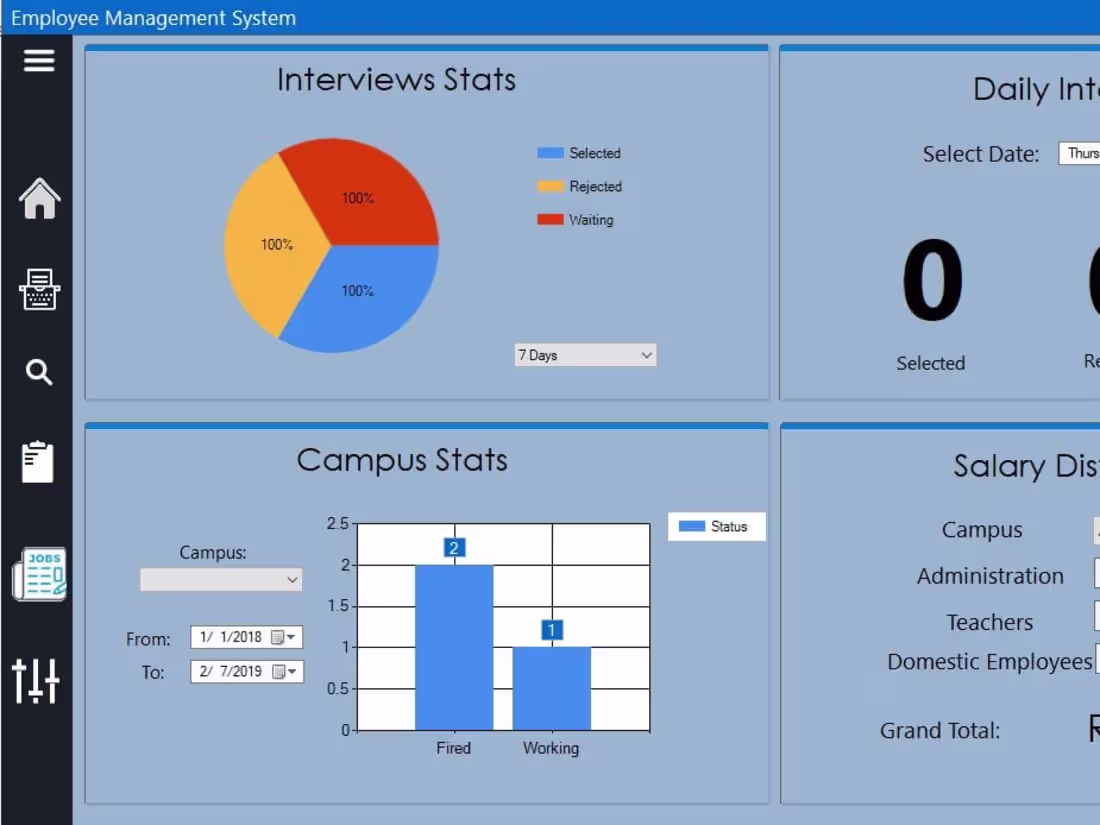Open the printing section from the sidebar

pos(39,292)
